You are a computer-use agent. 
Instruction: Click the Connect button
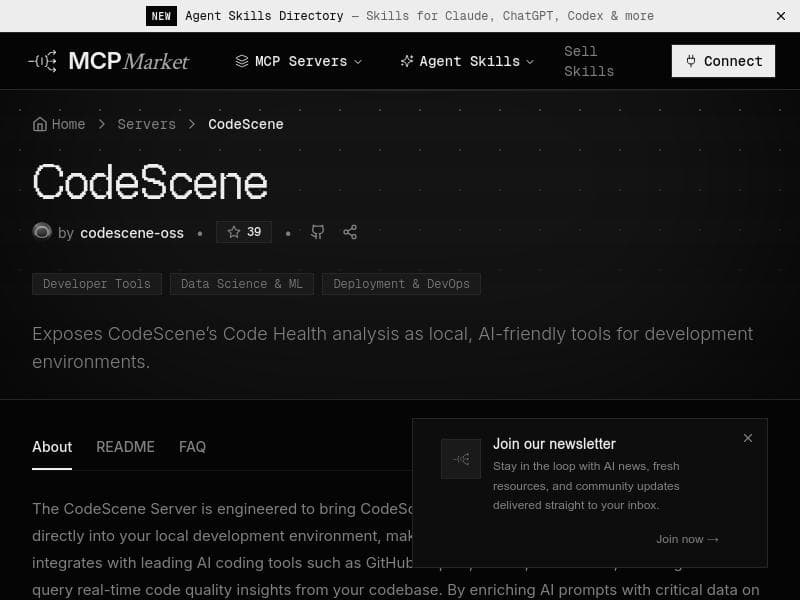click(x=723, y=61)
